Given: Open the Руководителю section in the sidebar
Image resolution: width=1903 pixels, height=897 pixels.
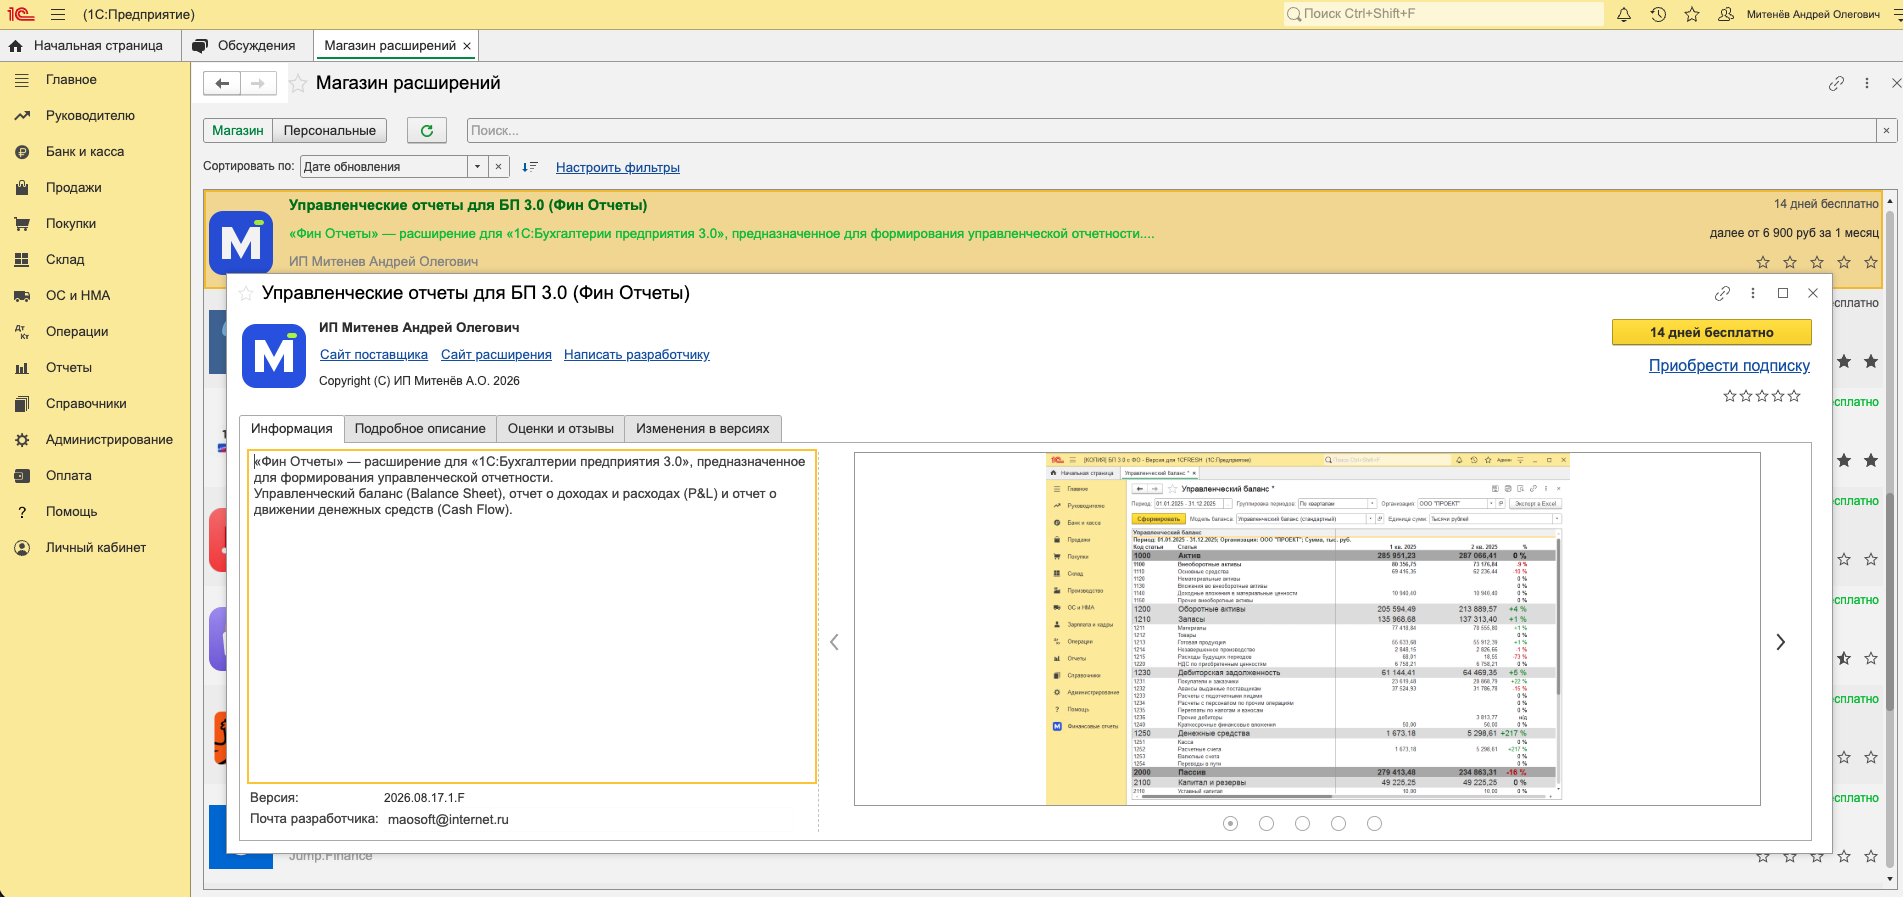Looking at the screenshot, I should pyautogui.click(x=90, y=116).
